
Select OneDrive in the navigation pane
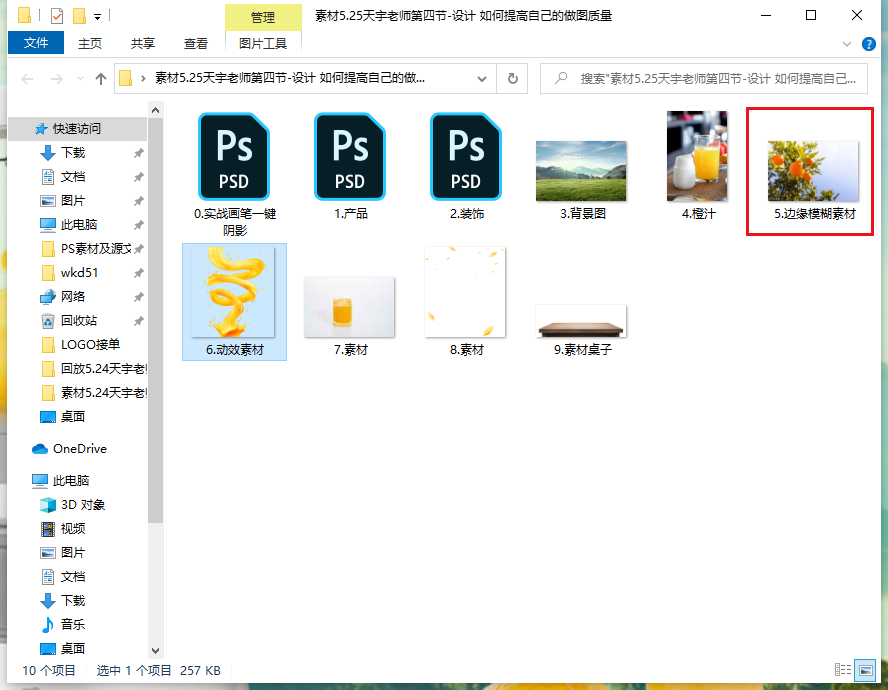(x=78, y=449)
